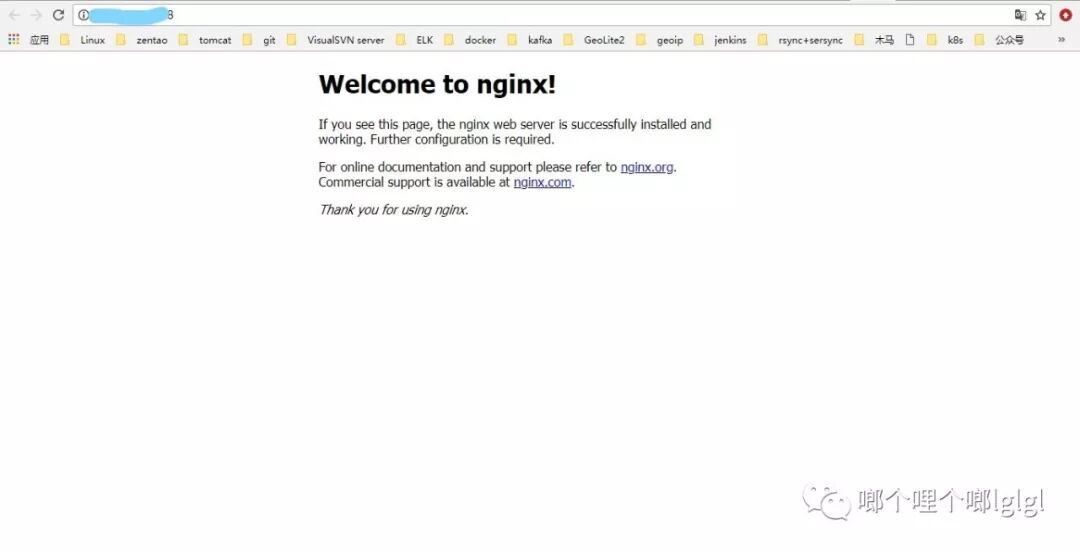Open the GeoLite2 bookmark folder

pos(594,40)
